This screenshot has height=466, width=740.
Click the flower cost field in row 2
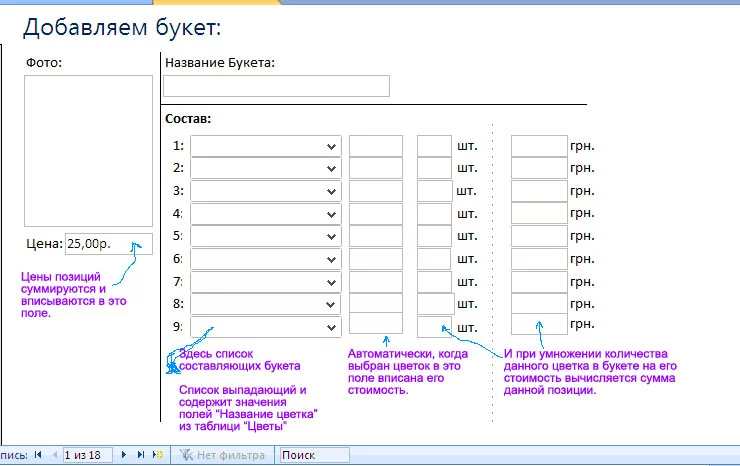coord(376,168)
